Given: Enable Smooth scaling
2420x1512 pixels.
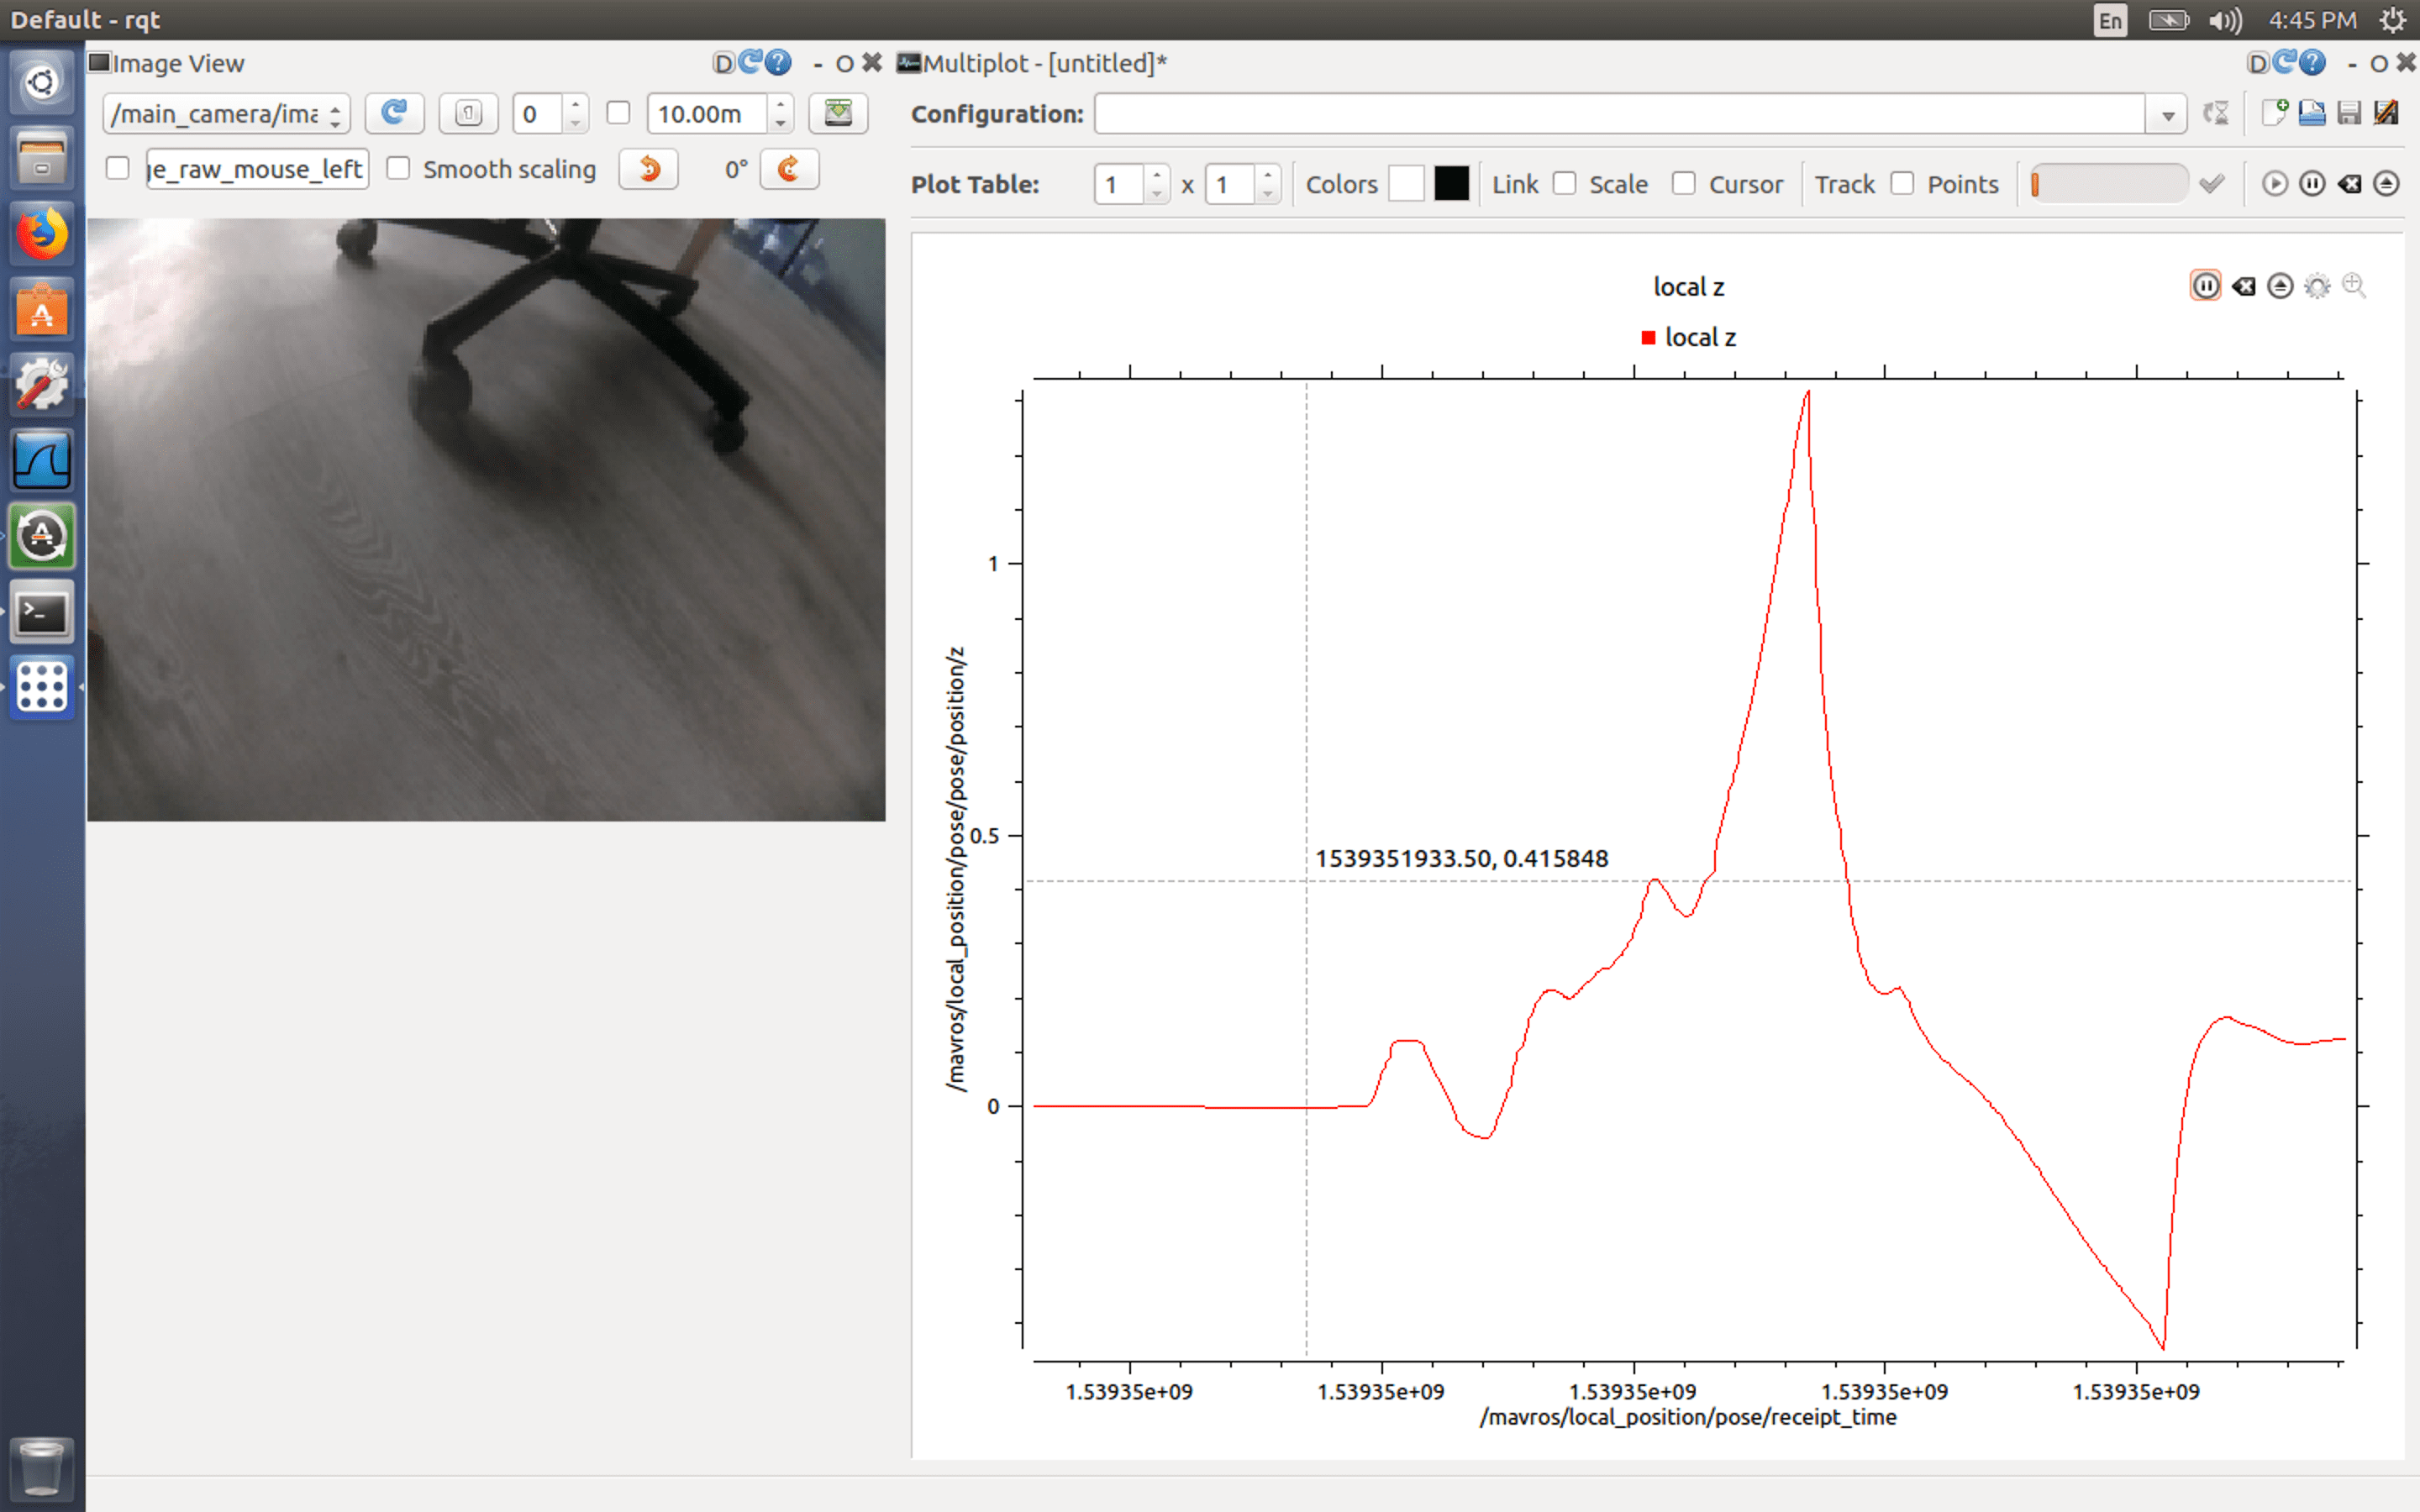Looking at the screenshot, I should (399, 169).
